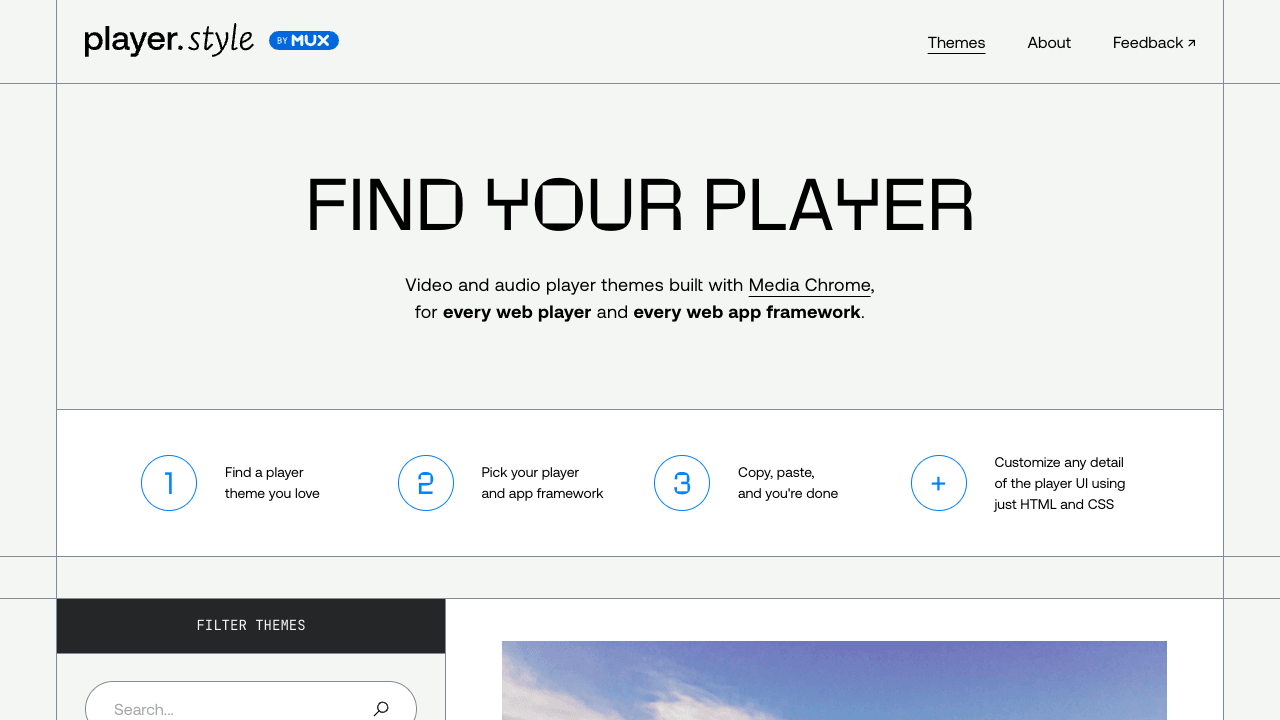The image size is (1280, 720).
Task: Click the FIND YOUR PLAYER heading
Action: 640,206
